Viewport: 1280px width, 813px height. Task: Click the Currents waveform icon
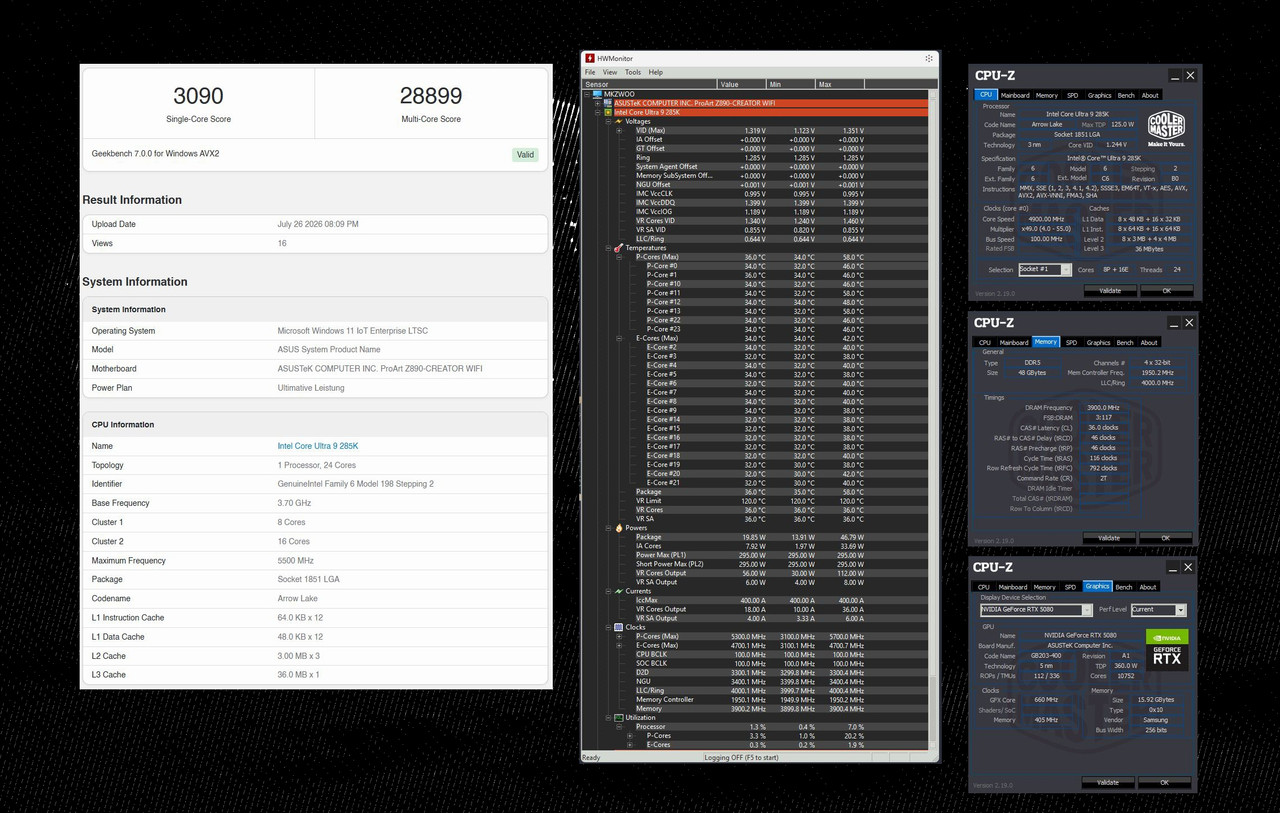point(619,591)
